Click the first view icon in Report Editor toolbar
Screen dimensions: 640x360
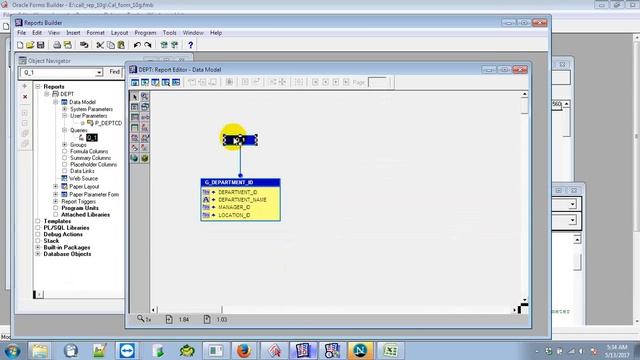[135, 82]
